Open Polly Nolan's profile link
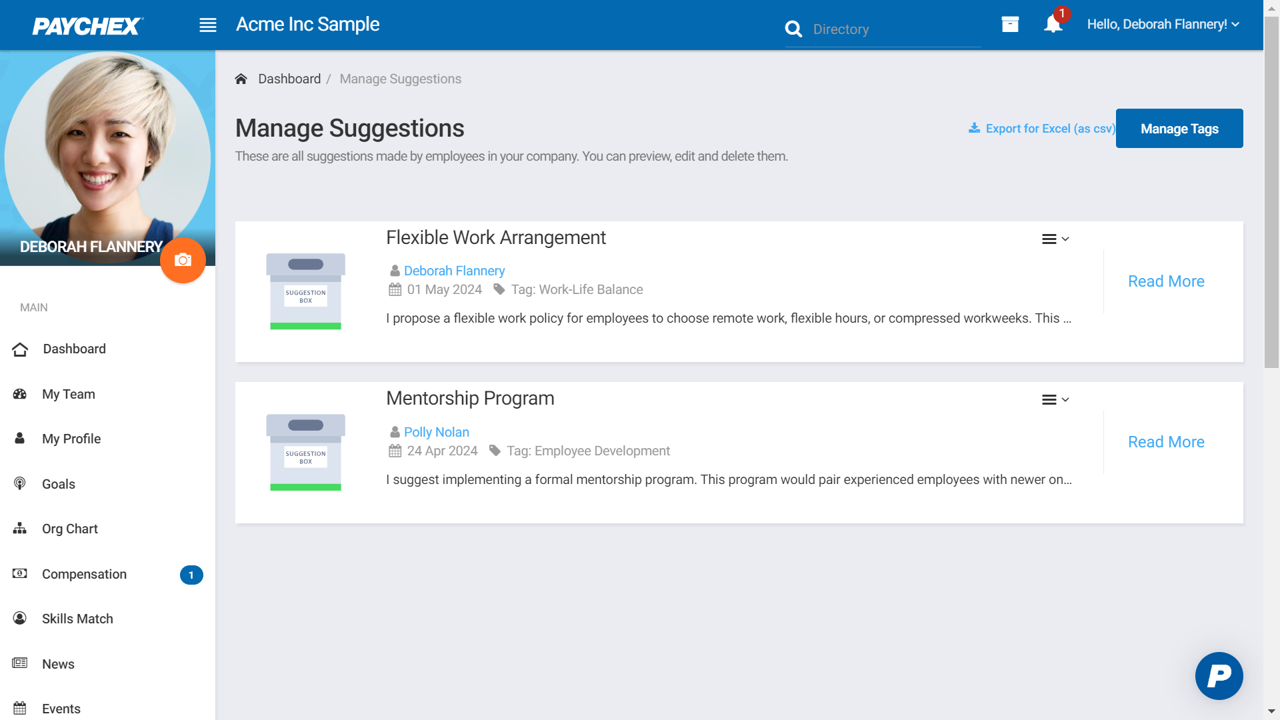The width and height of the screenshot is (1280, 720). (436, 431)
